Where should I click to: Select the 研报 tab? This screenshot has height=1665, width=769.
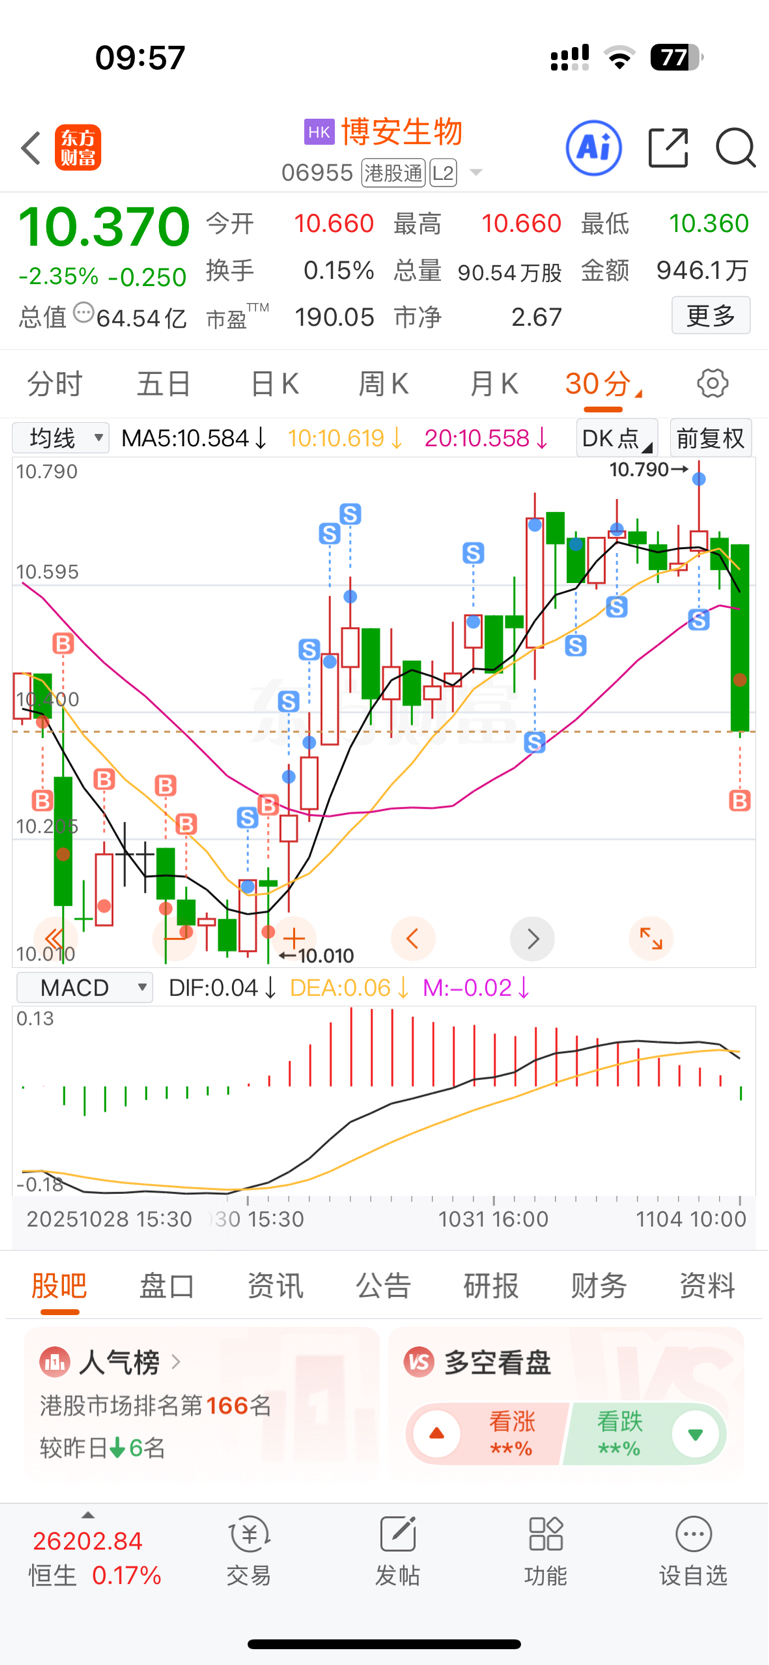pos(491,1285)
